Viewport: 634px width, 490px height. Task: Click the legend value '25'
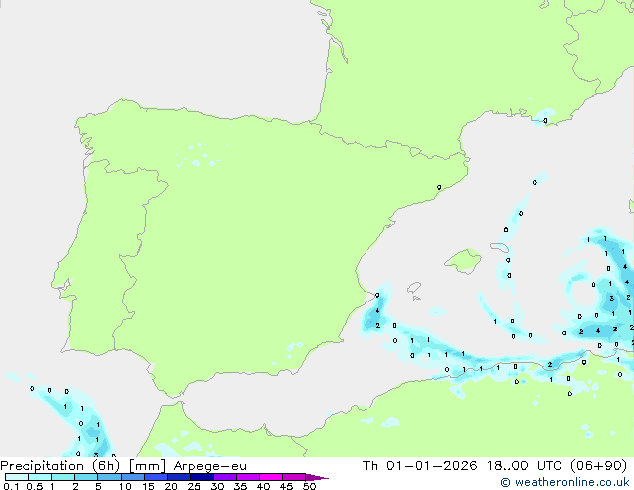point(194,486)
